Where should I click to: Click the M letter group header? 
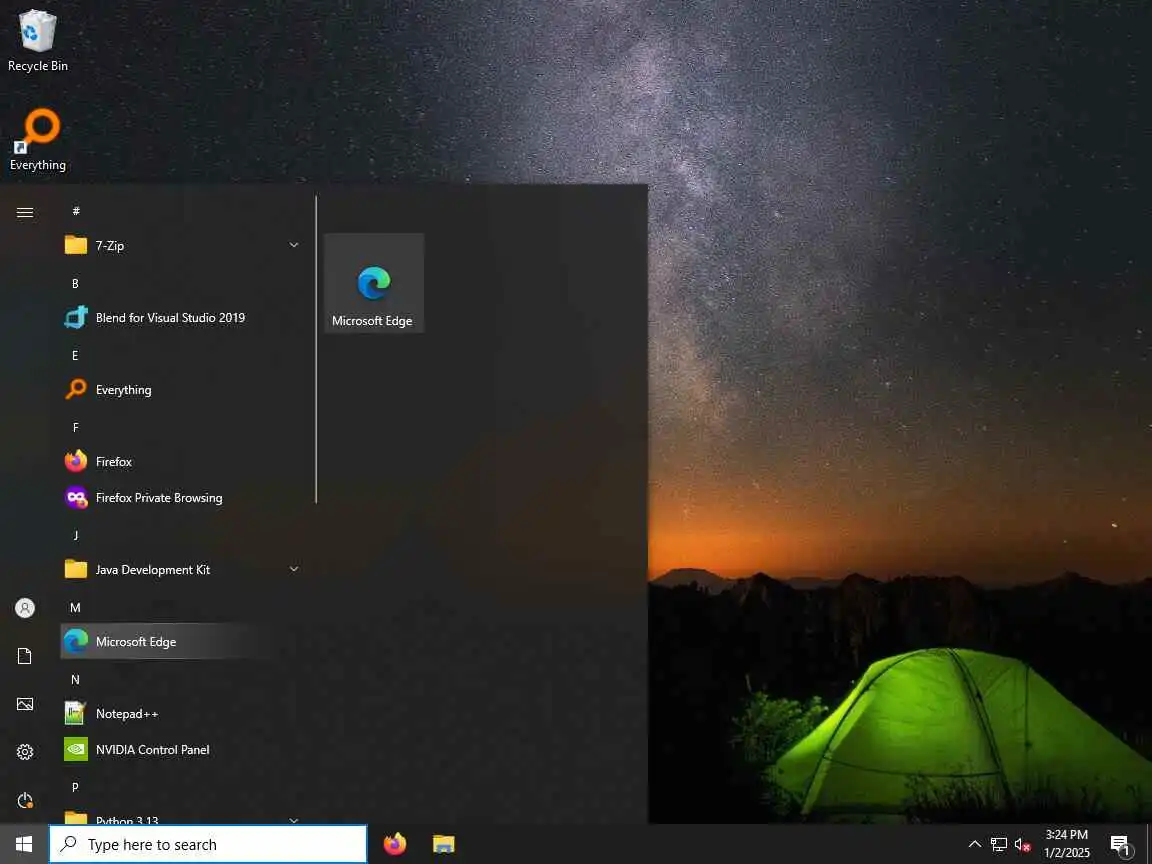pyautogui.click(x=75, y=607)
